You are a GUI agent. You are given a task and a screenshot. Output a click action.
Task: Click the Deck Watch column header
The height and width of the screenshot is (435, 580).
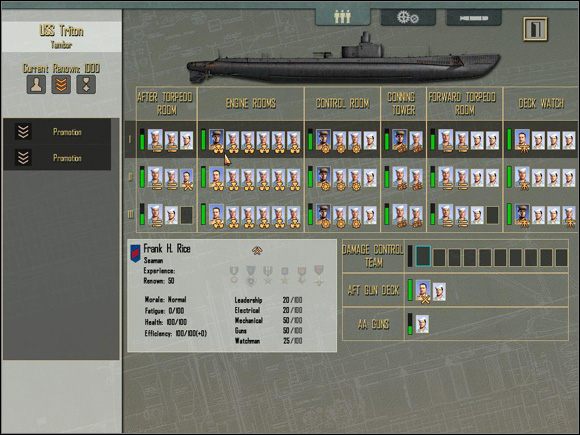[541, 104]
